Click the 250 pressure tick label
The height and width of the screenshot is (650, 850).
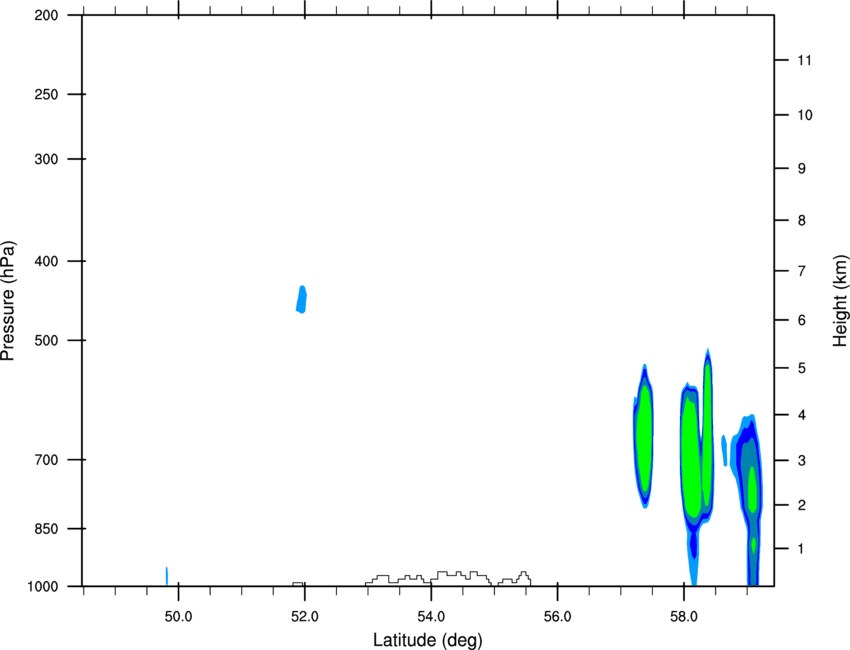tap(46, 94)
